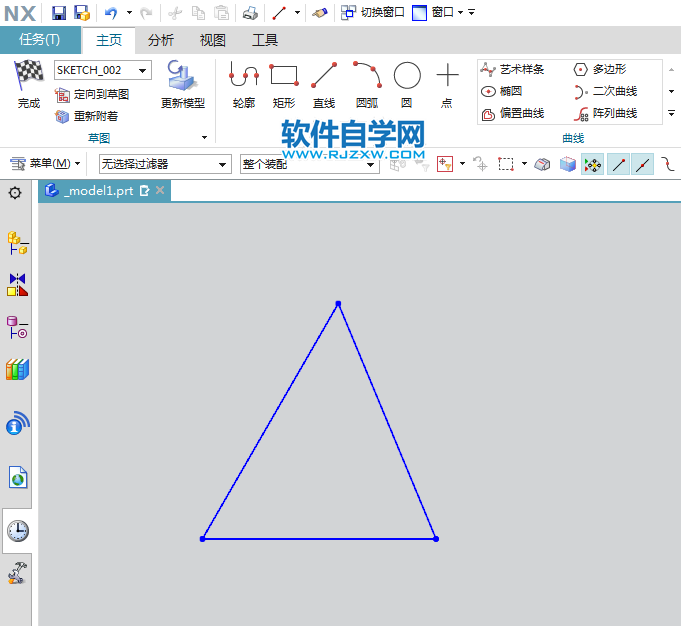Open the selection filter (无选择过滤器) combo box
Viewport: 681px width, 626px height.
coord(165,164)
